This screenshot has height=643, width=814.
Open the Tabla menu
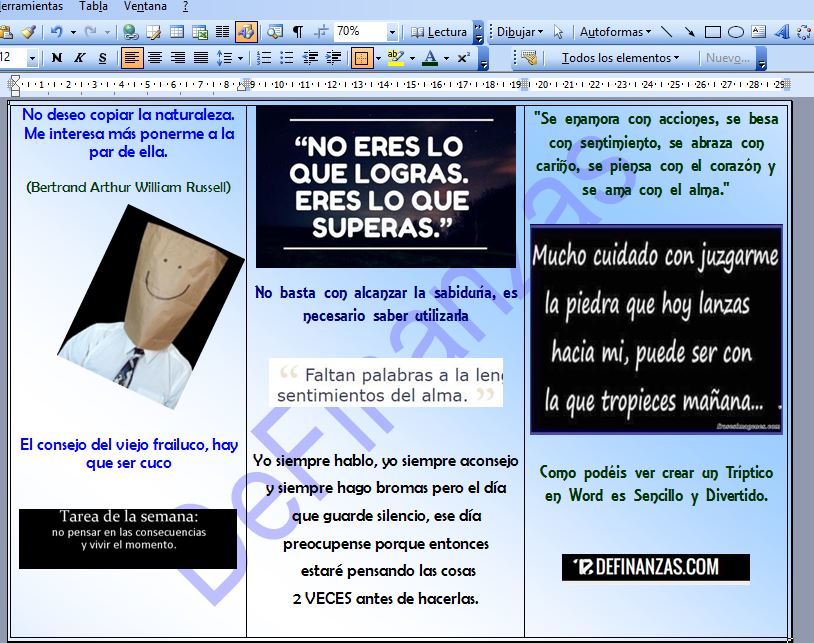[x=93, y=7]
